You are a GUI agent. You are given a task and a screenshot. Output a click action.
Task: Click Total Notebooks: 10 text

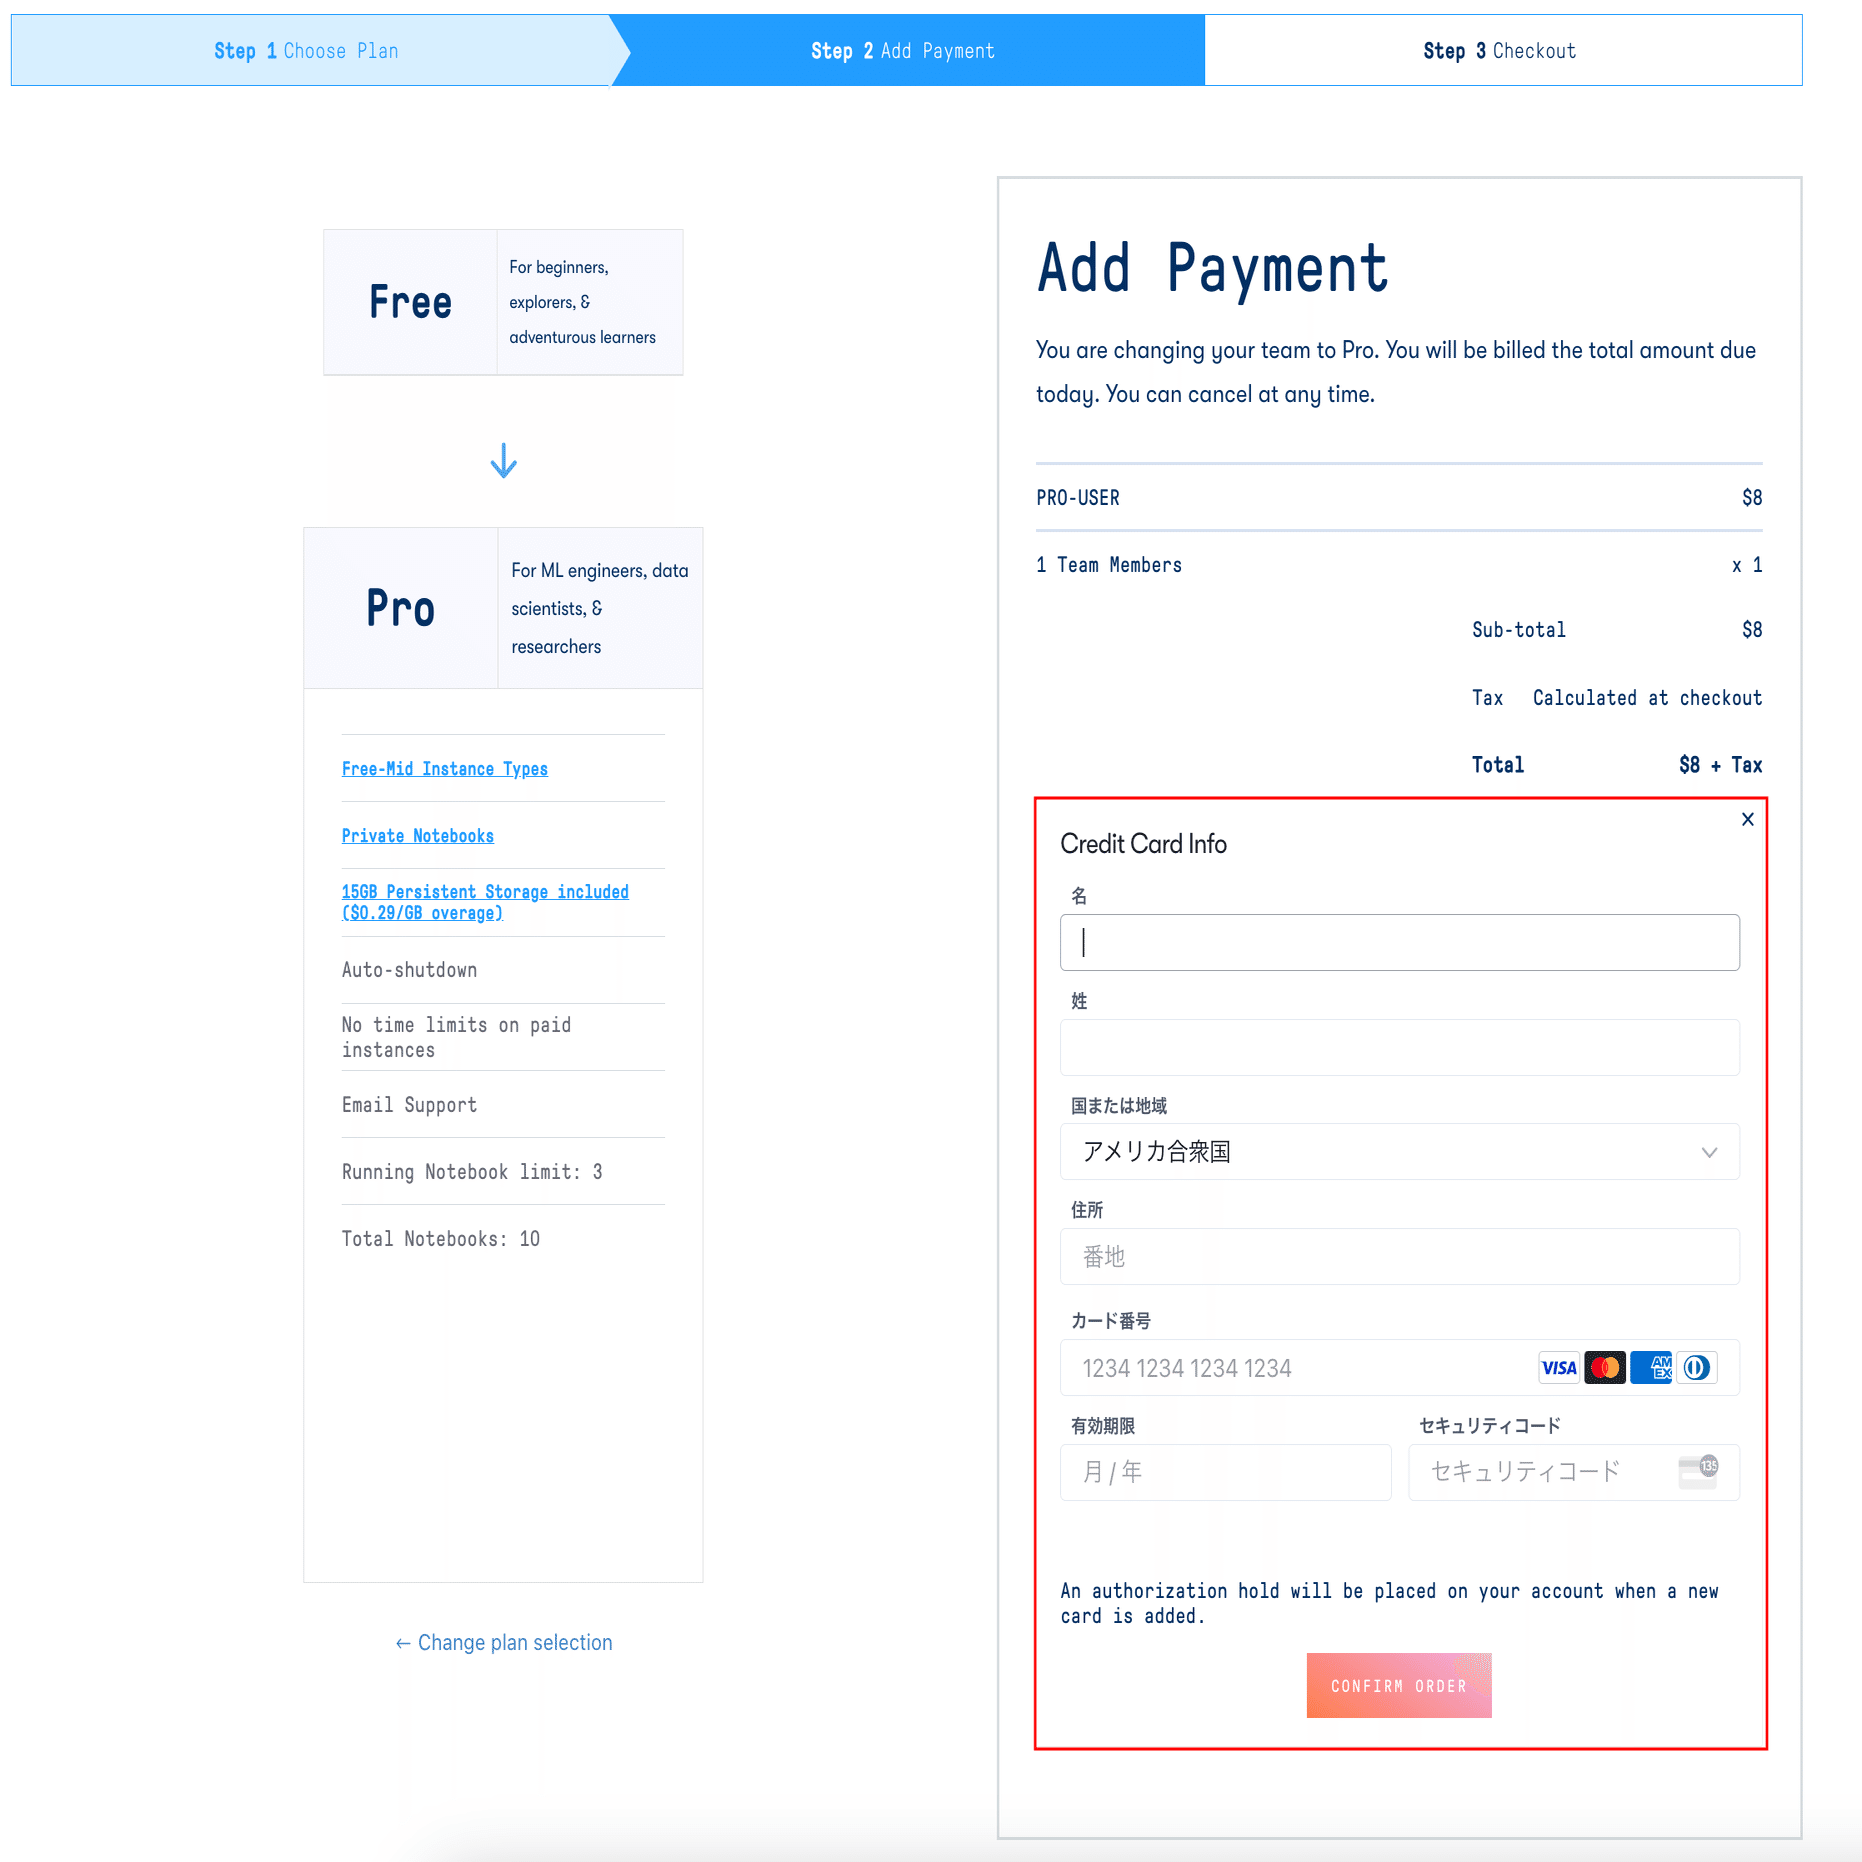point(441,1239)
